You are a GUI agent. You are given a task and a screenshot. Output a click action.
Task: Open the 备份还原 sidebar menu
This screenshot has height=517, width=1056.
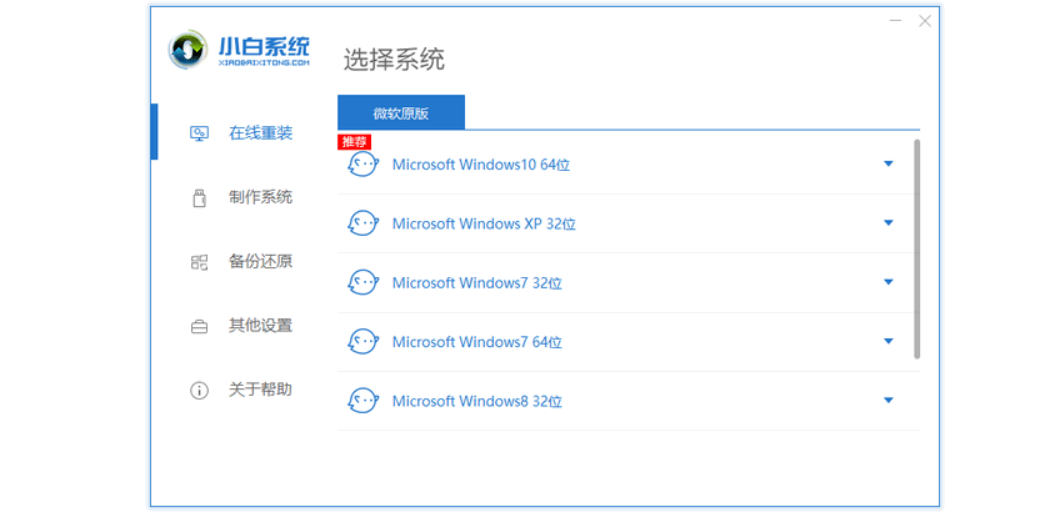click(260, 262)
